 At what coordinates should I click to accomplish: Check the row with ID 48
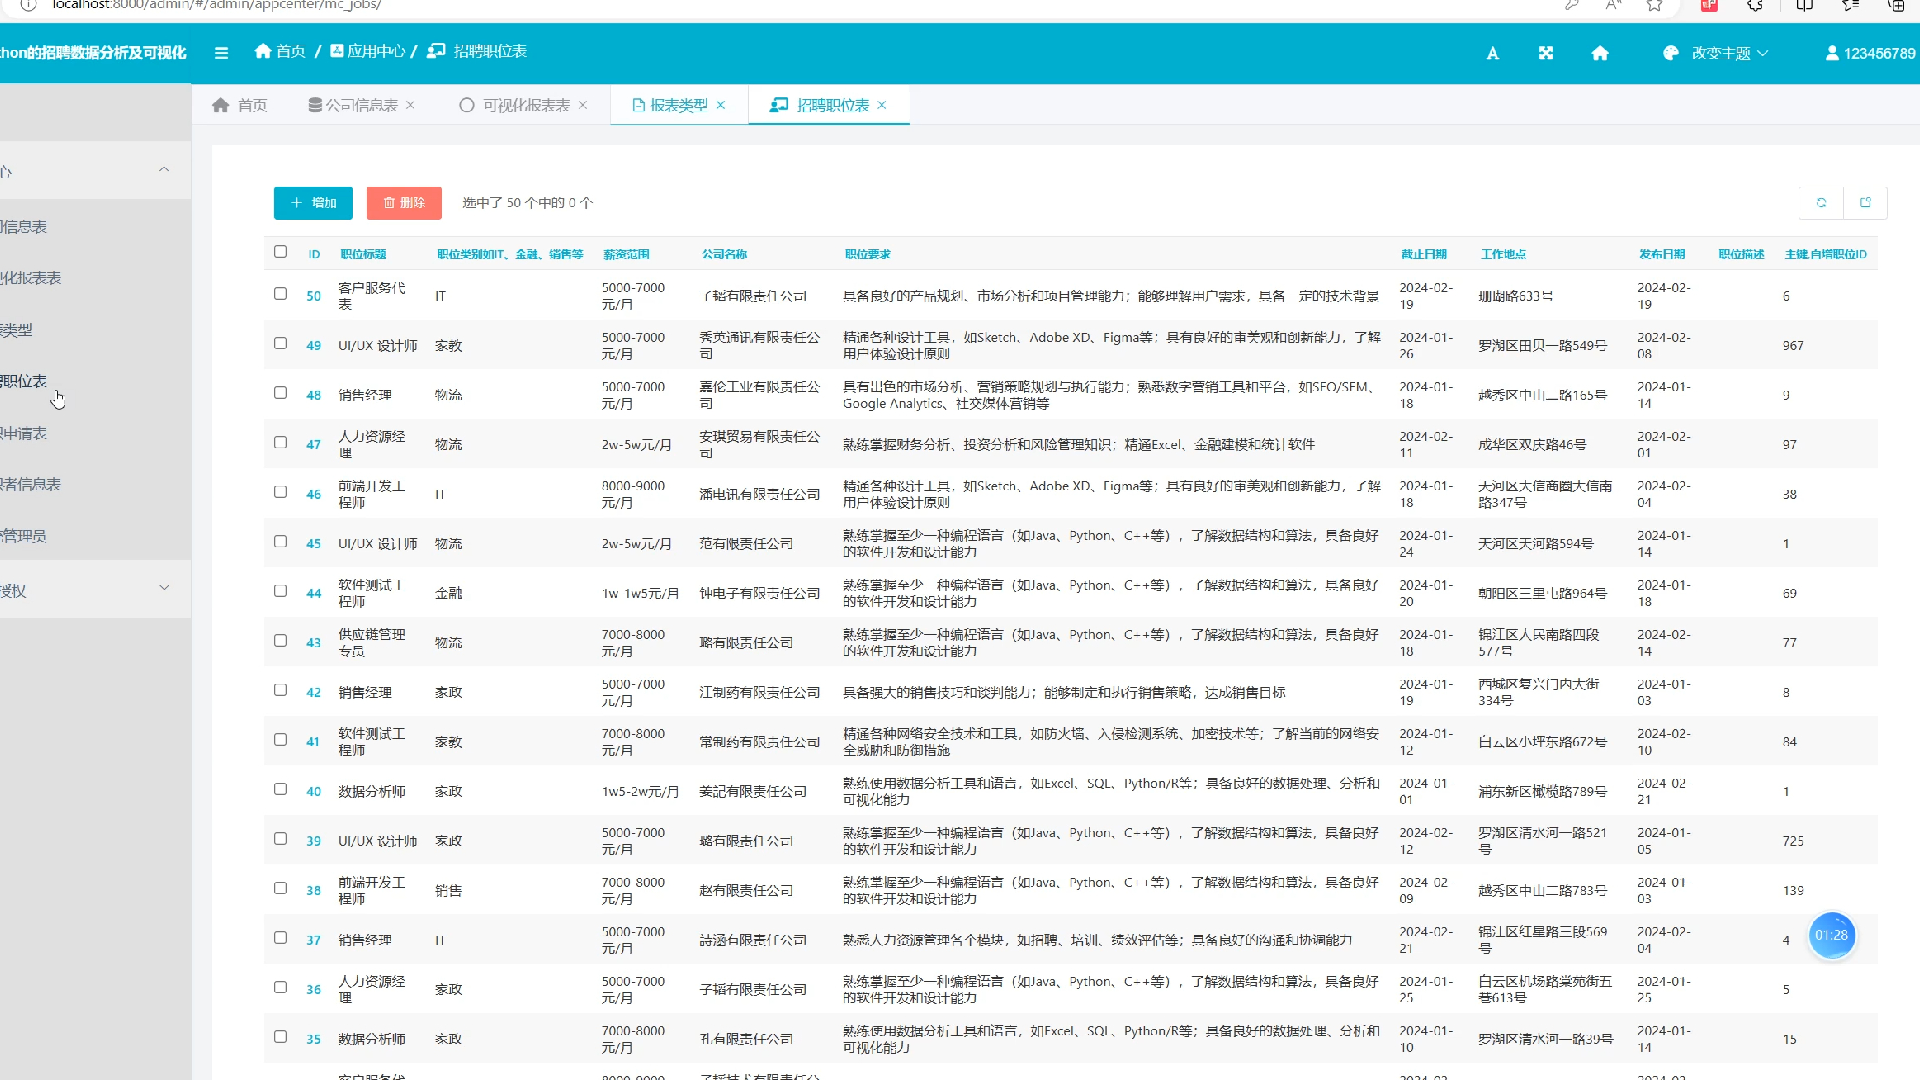(281, 393)
